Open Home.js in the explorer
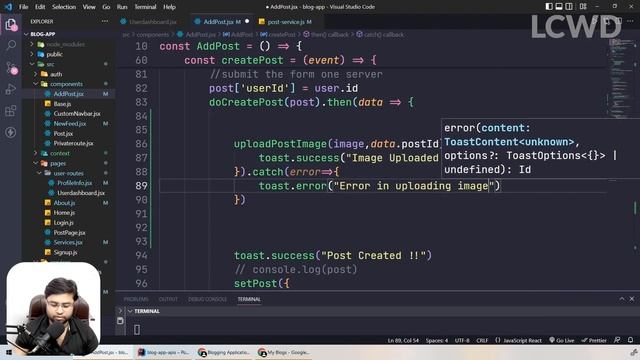 [x=68, y=213]
